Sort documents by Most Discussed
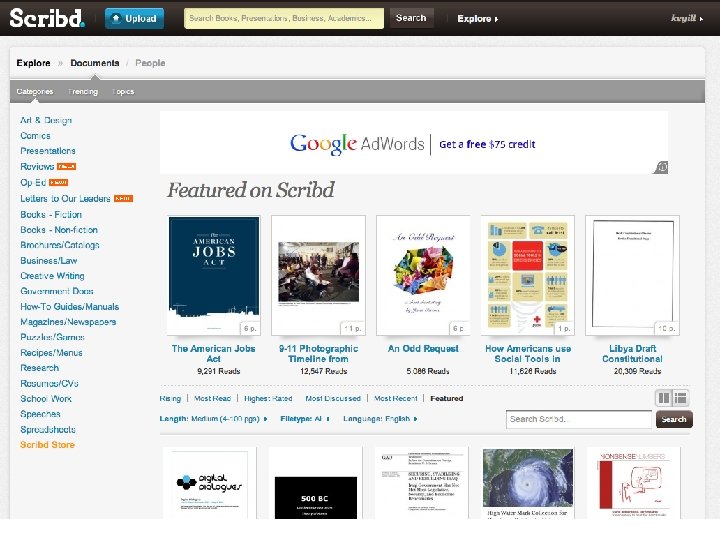 pos(333,398)
